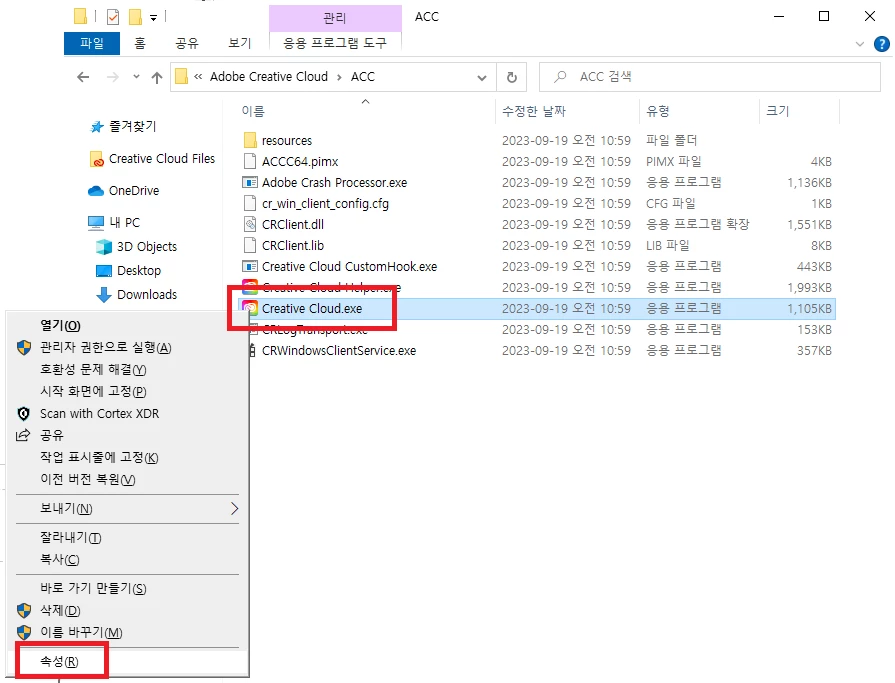Click the new folder quick access icon
This screenshot has width=895, height=683.
tap(135, 17)
